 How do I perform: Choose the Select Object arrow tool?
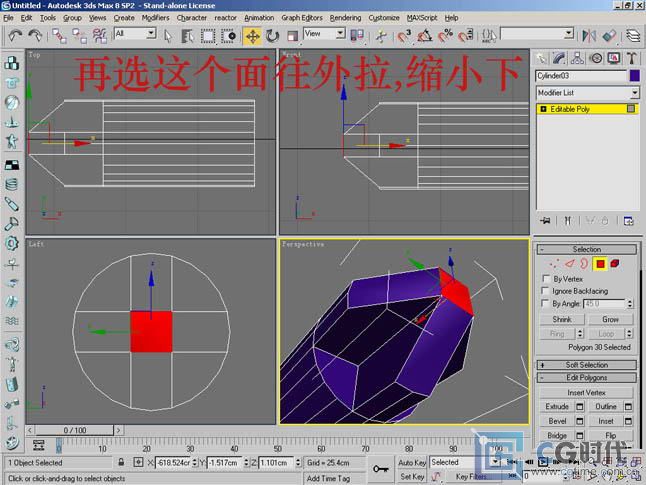168,36
